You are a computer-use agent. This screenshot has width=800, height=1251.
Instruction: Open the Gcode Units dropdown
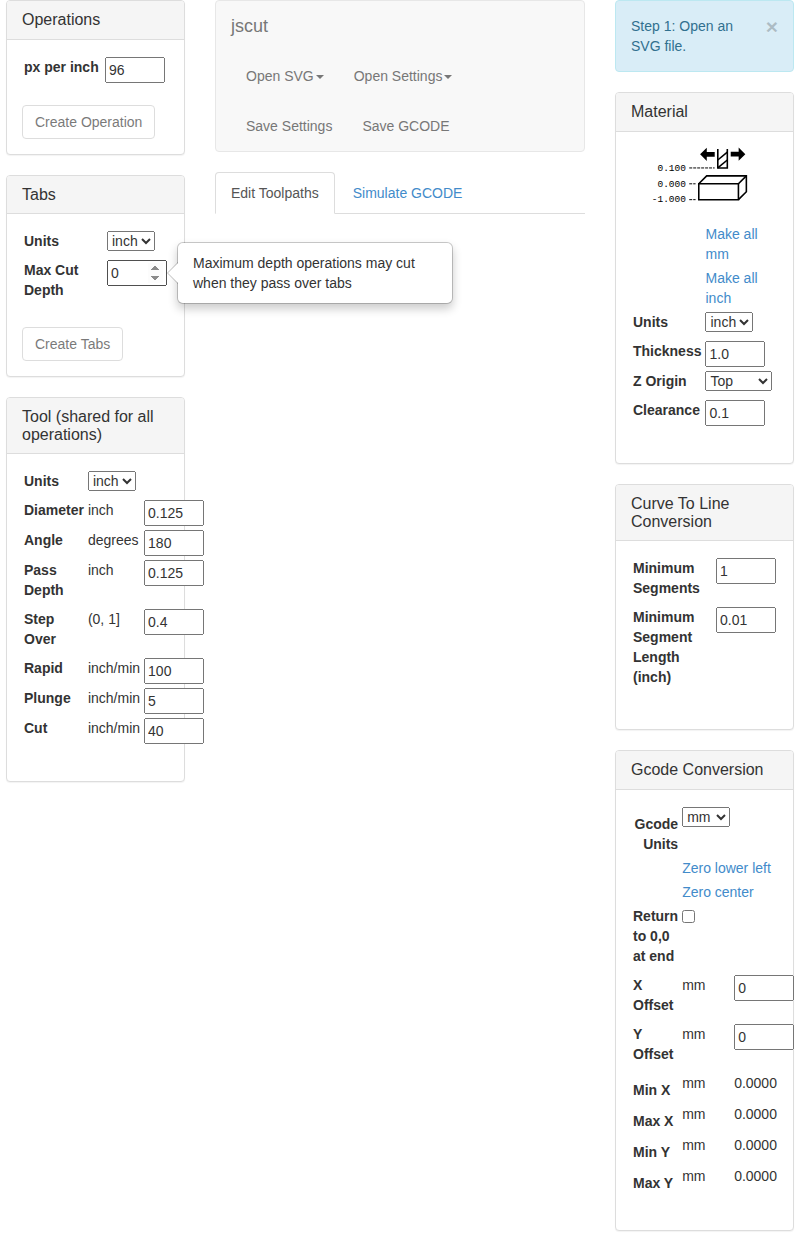point(705,816)
